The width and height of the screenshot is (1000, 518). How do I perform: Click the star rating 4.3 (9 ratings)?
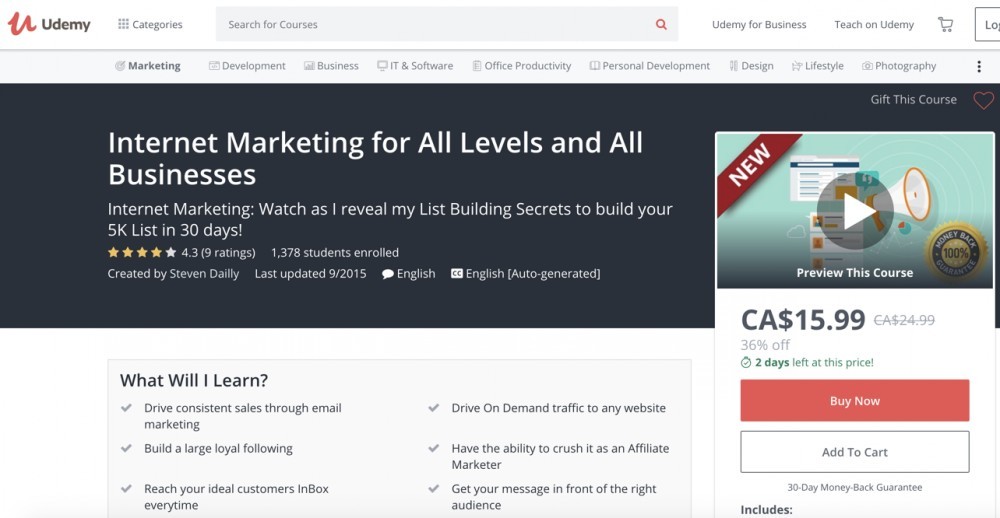click(x=181, y=253)
